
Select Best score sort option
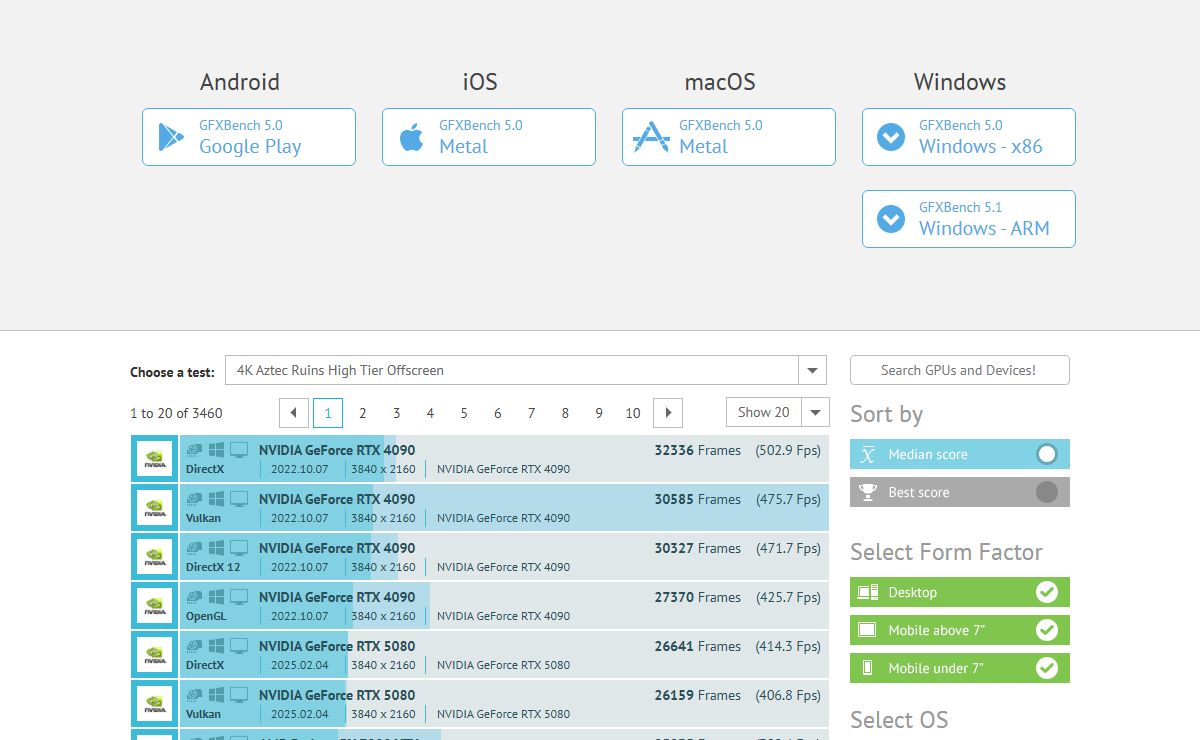point(960,492)
